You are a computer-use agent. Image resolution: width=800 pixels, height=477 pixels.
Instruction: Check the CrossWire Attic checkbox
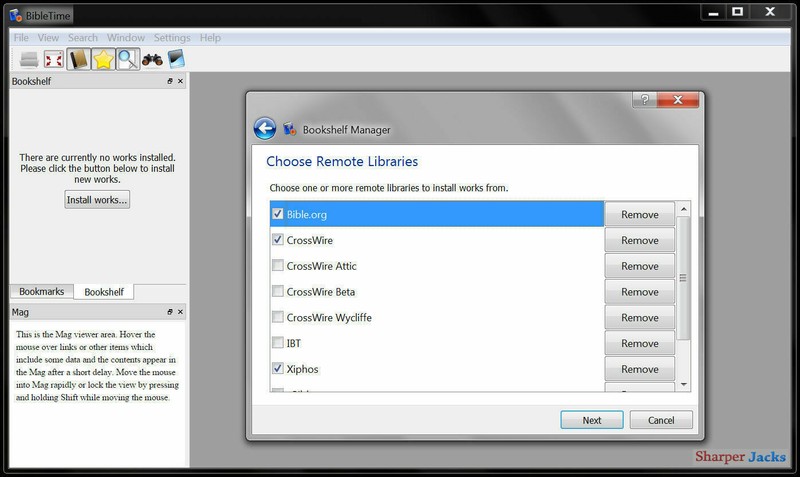coord(278,265)
